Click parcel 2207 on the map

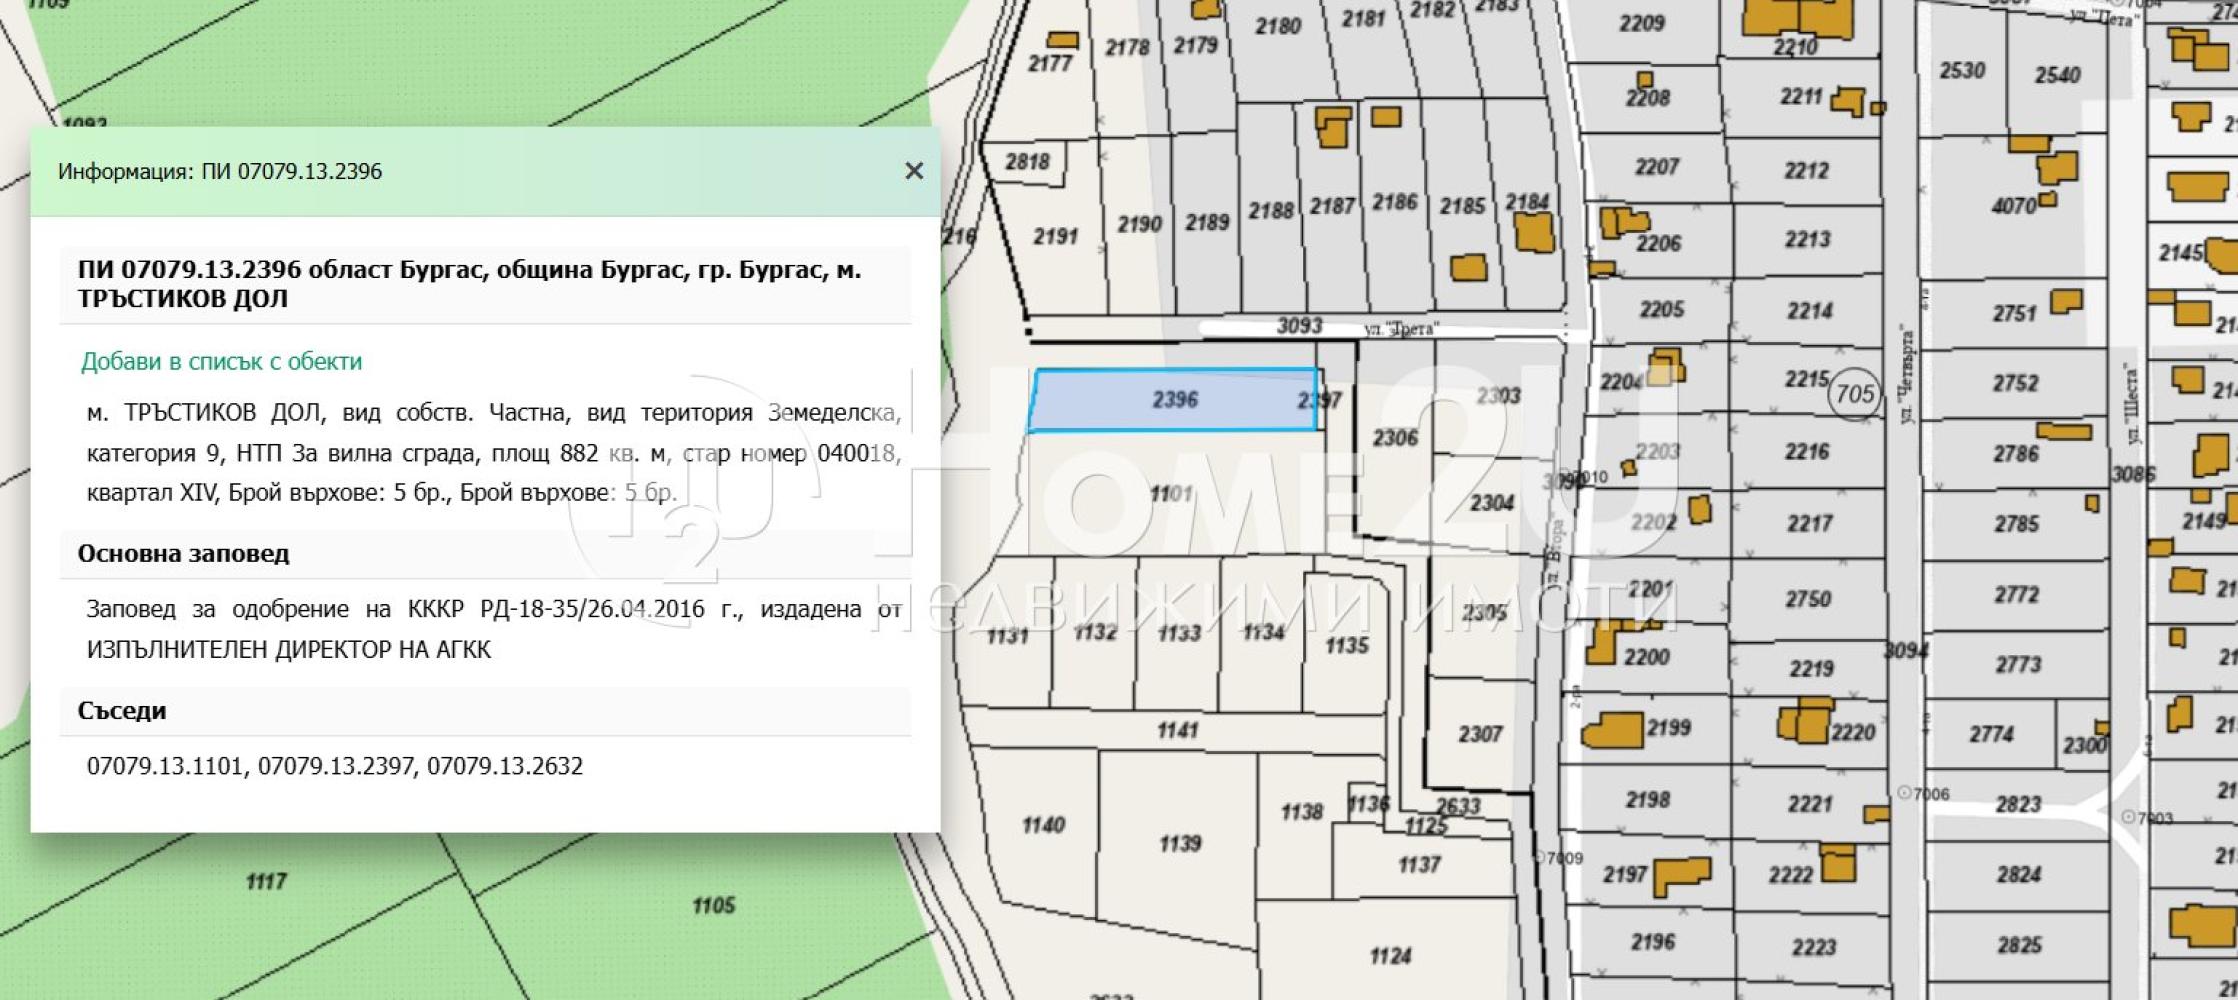1656,168
